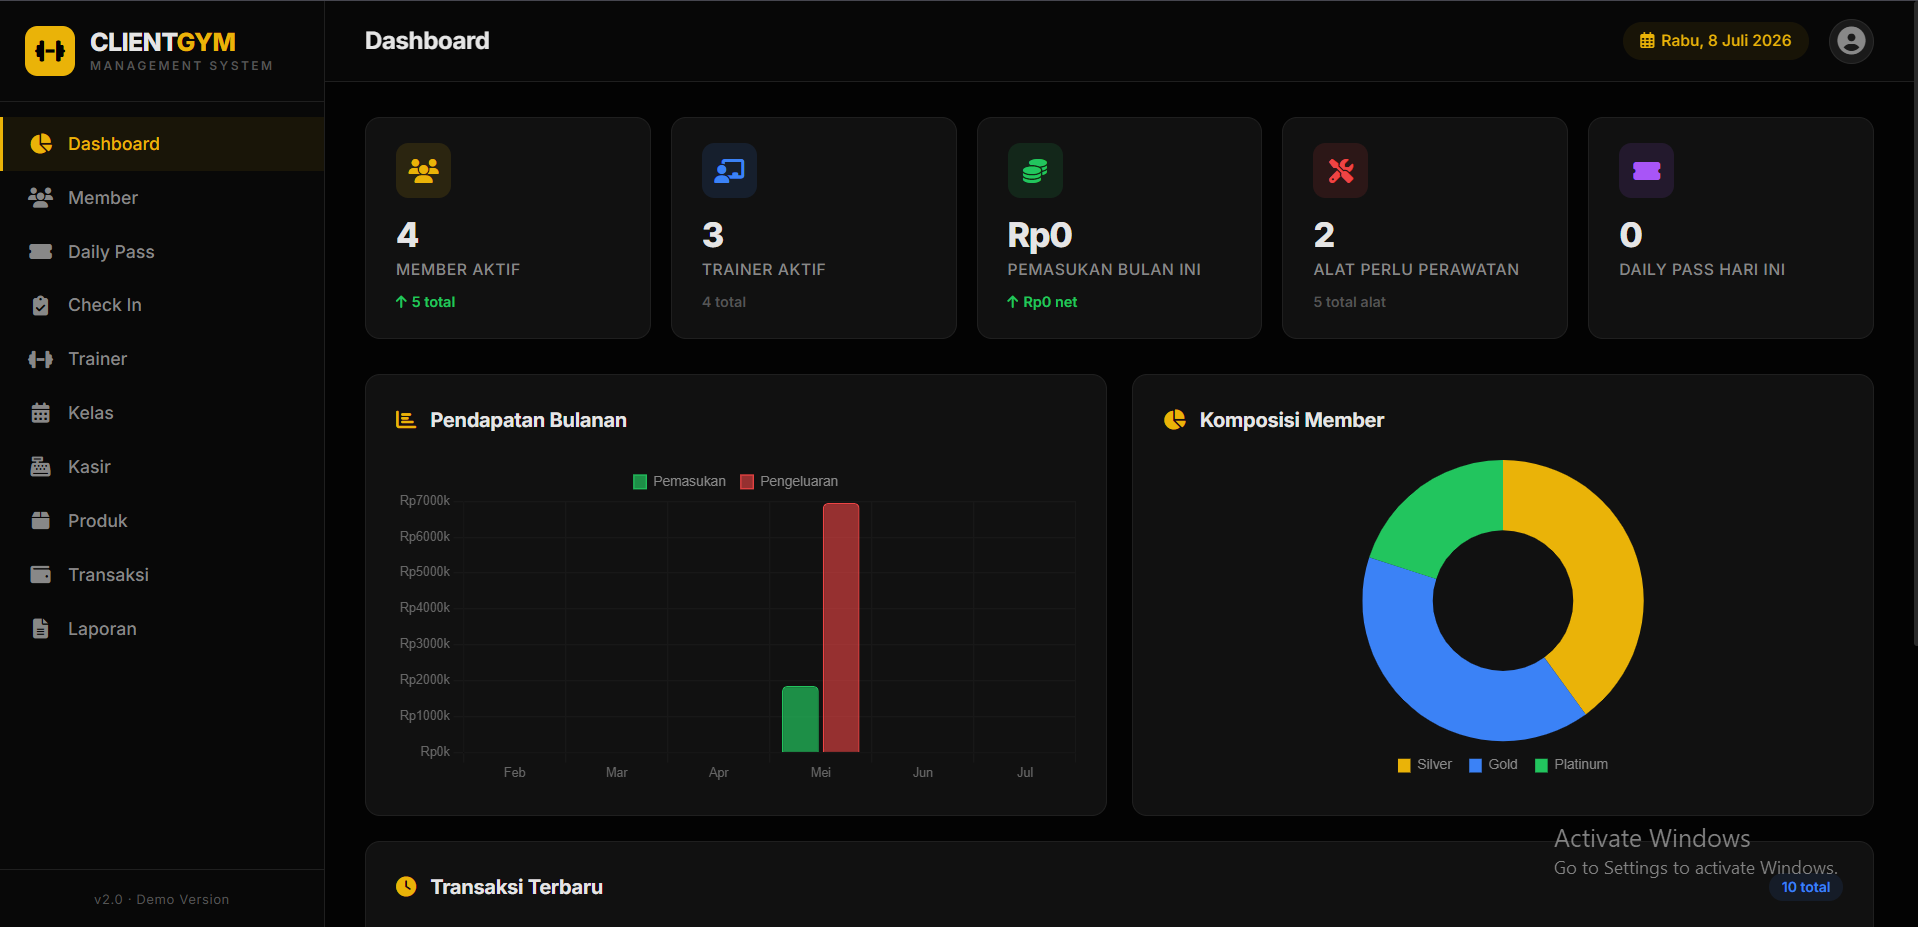Image resolution: width=1918 pixels, height=927 pixels.
Task: Toggle Silver legend in member composition chart
Action: (1425, 765)
